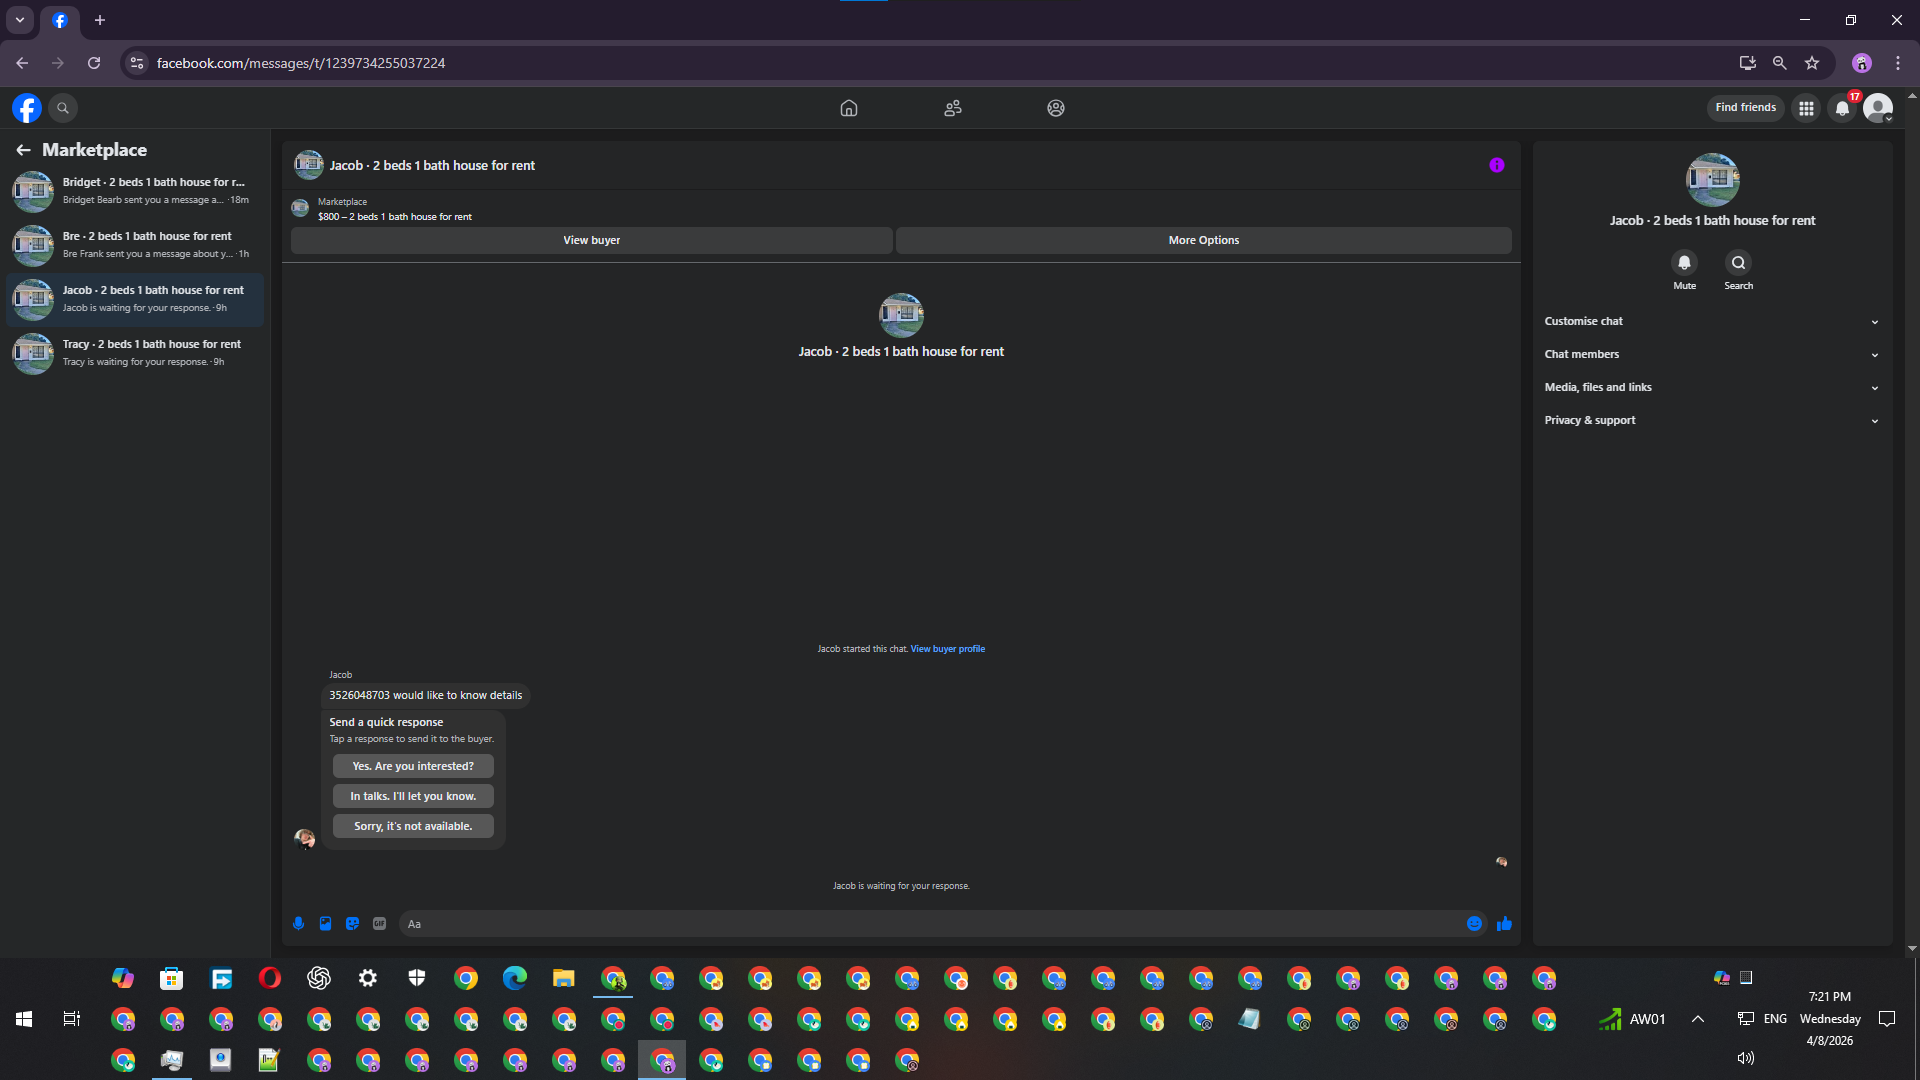This screenshot has width=1920, height=1080.
Task: Expand the Privacy & support section
Action: click(x=1710, y=420)
